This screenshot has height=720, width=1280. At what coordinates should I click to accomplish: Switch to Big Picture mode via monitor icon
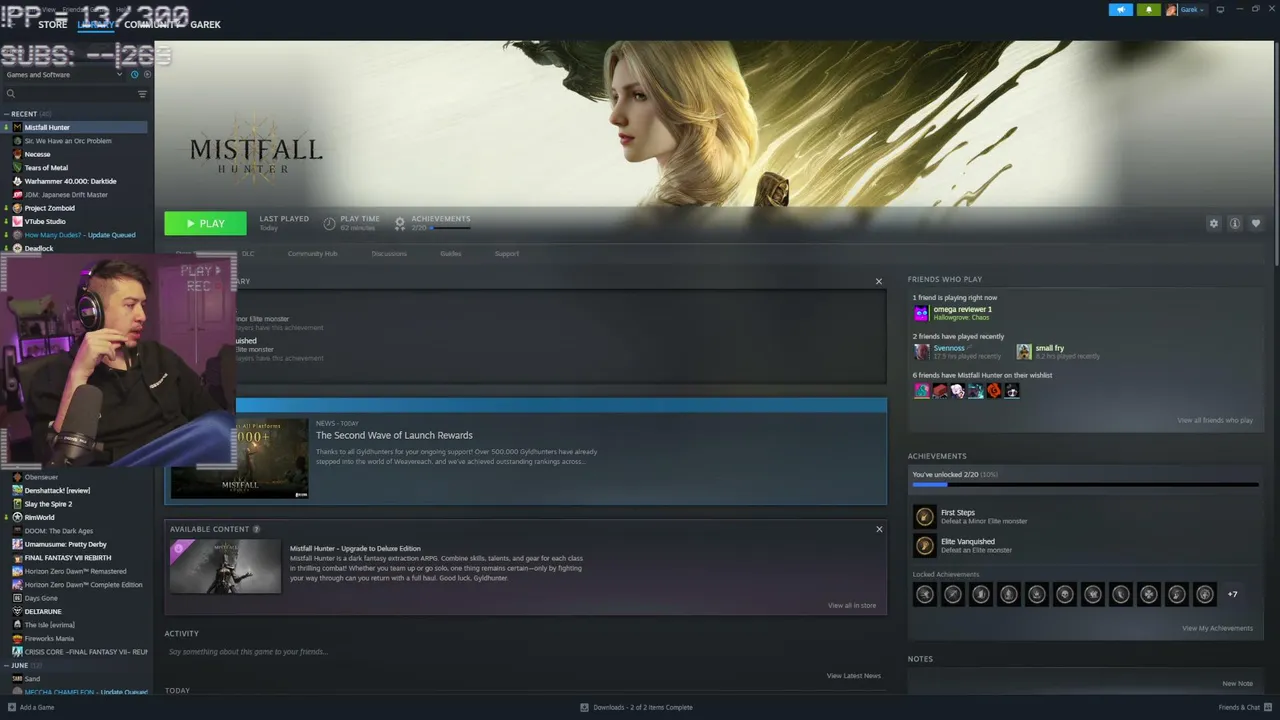coord(1220,10)
